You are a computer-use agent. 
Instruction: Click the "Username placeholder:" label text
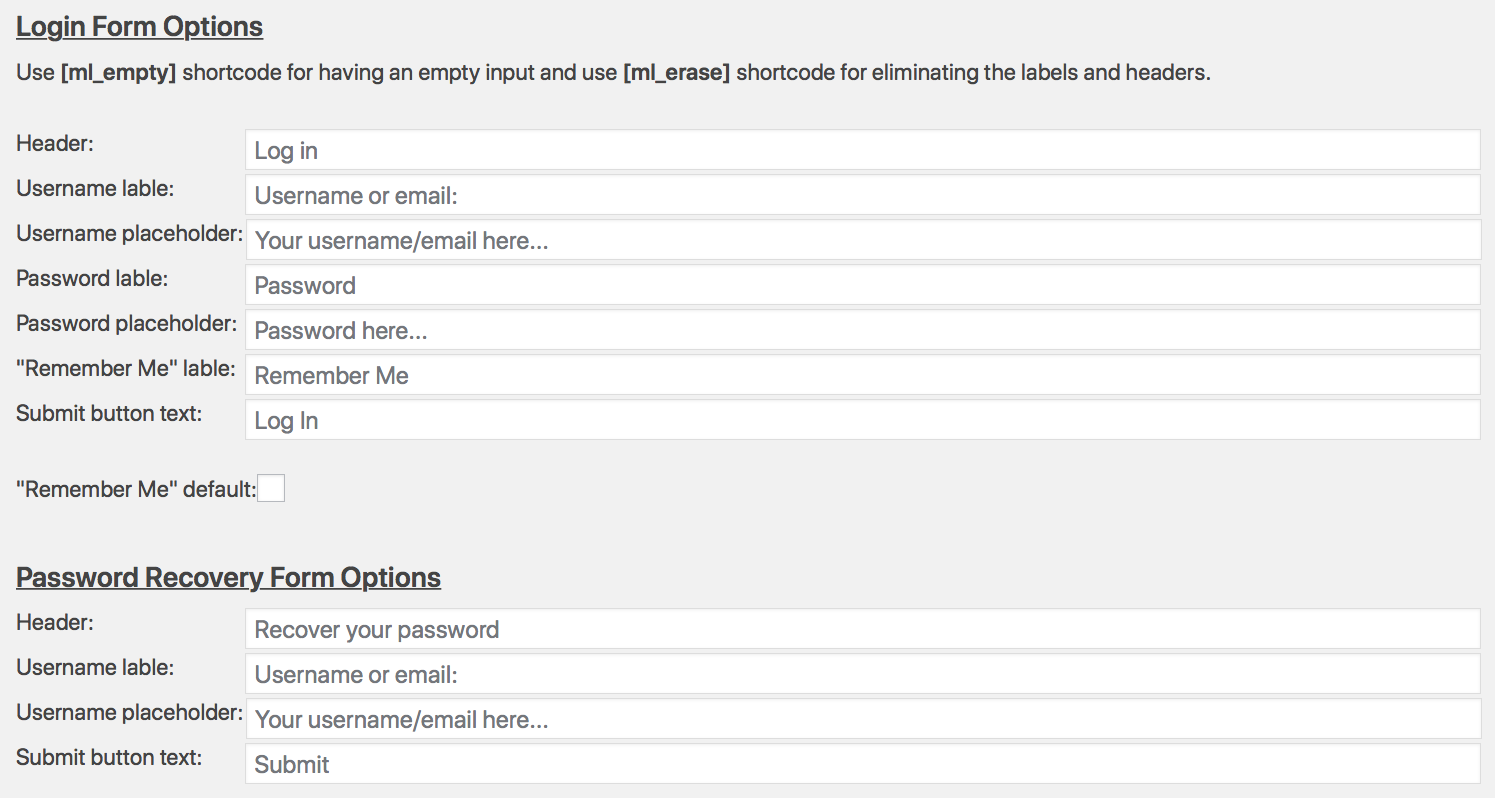coord(127,233)
